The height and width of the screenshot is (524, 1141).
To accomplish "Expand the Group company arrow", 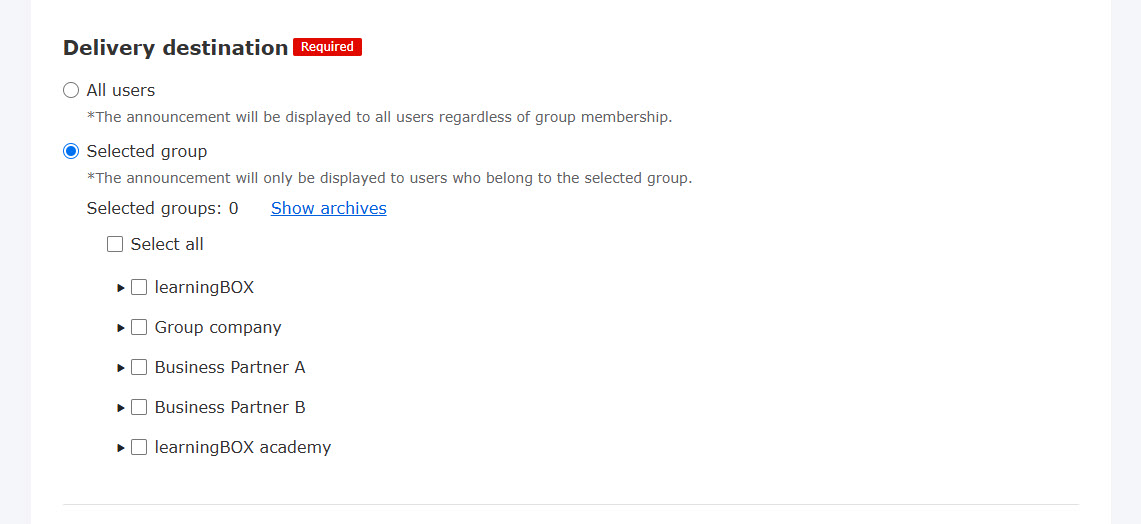I will [121, 328].
